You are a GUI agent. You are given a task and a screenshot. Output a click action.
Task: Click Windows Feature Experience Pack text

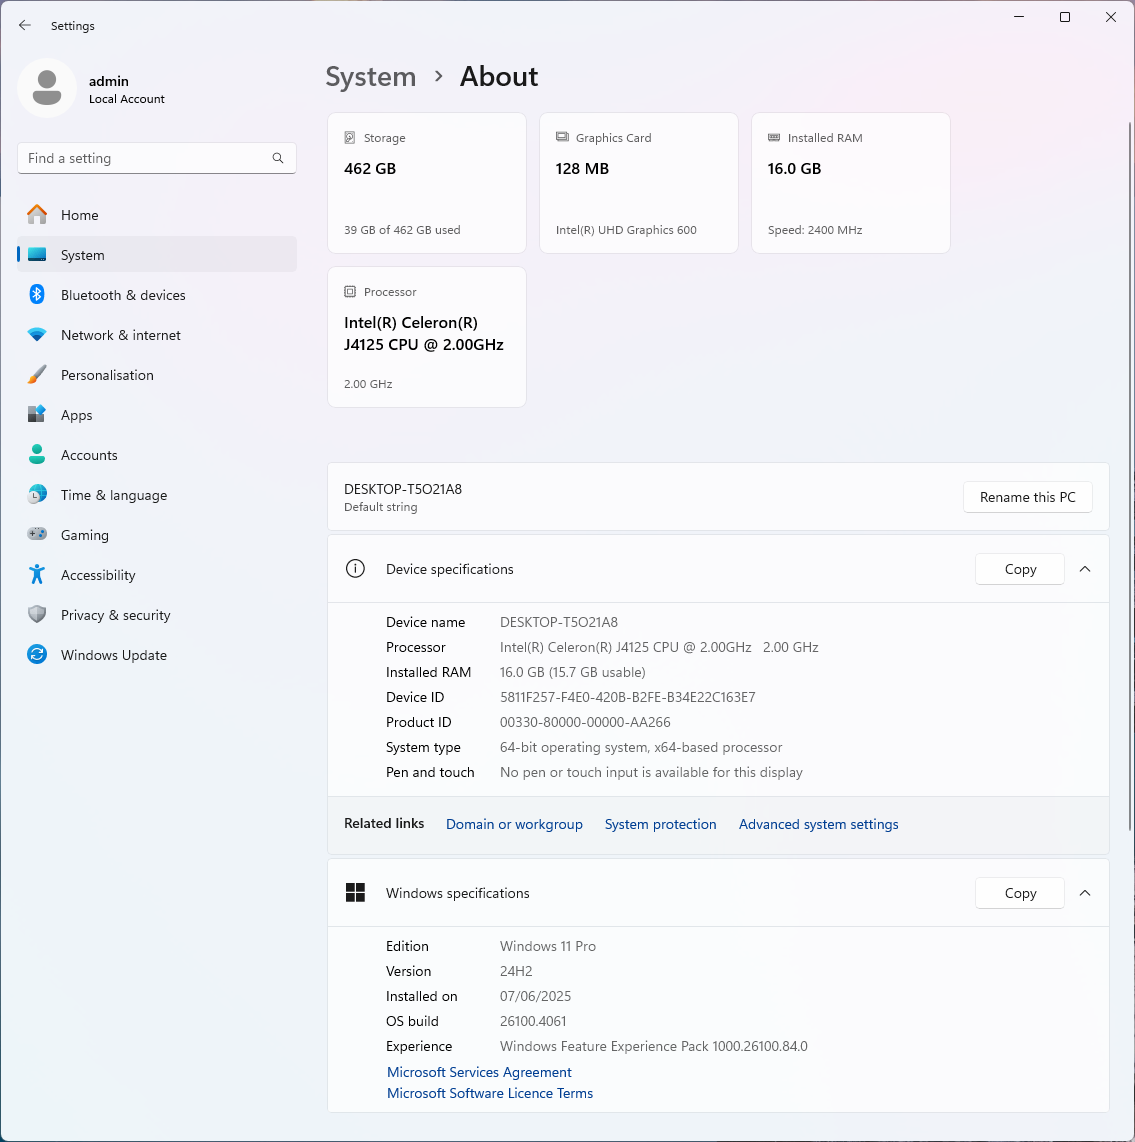coord(653,1046)
